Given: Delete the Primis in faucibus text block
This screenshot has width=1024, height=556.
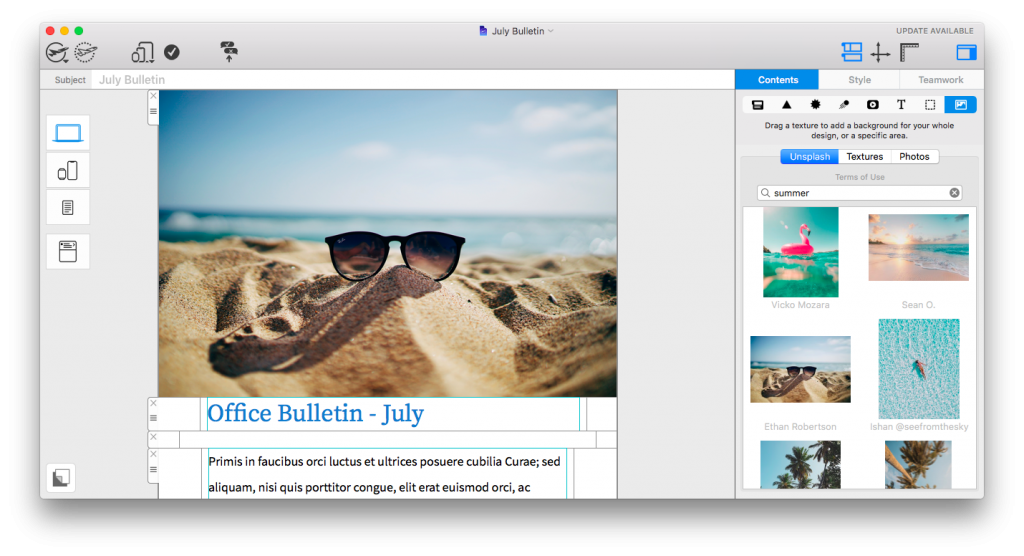Looking at the screenshot, I should (153, 454).
